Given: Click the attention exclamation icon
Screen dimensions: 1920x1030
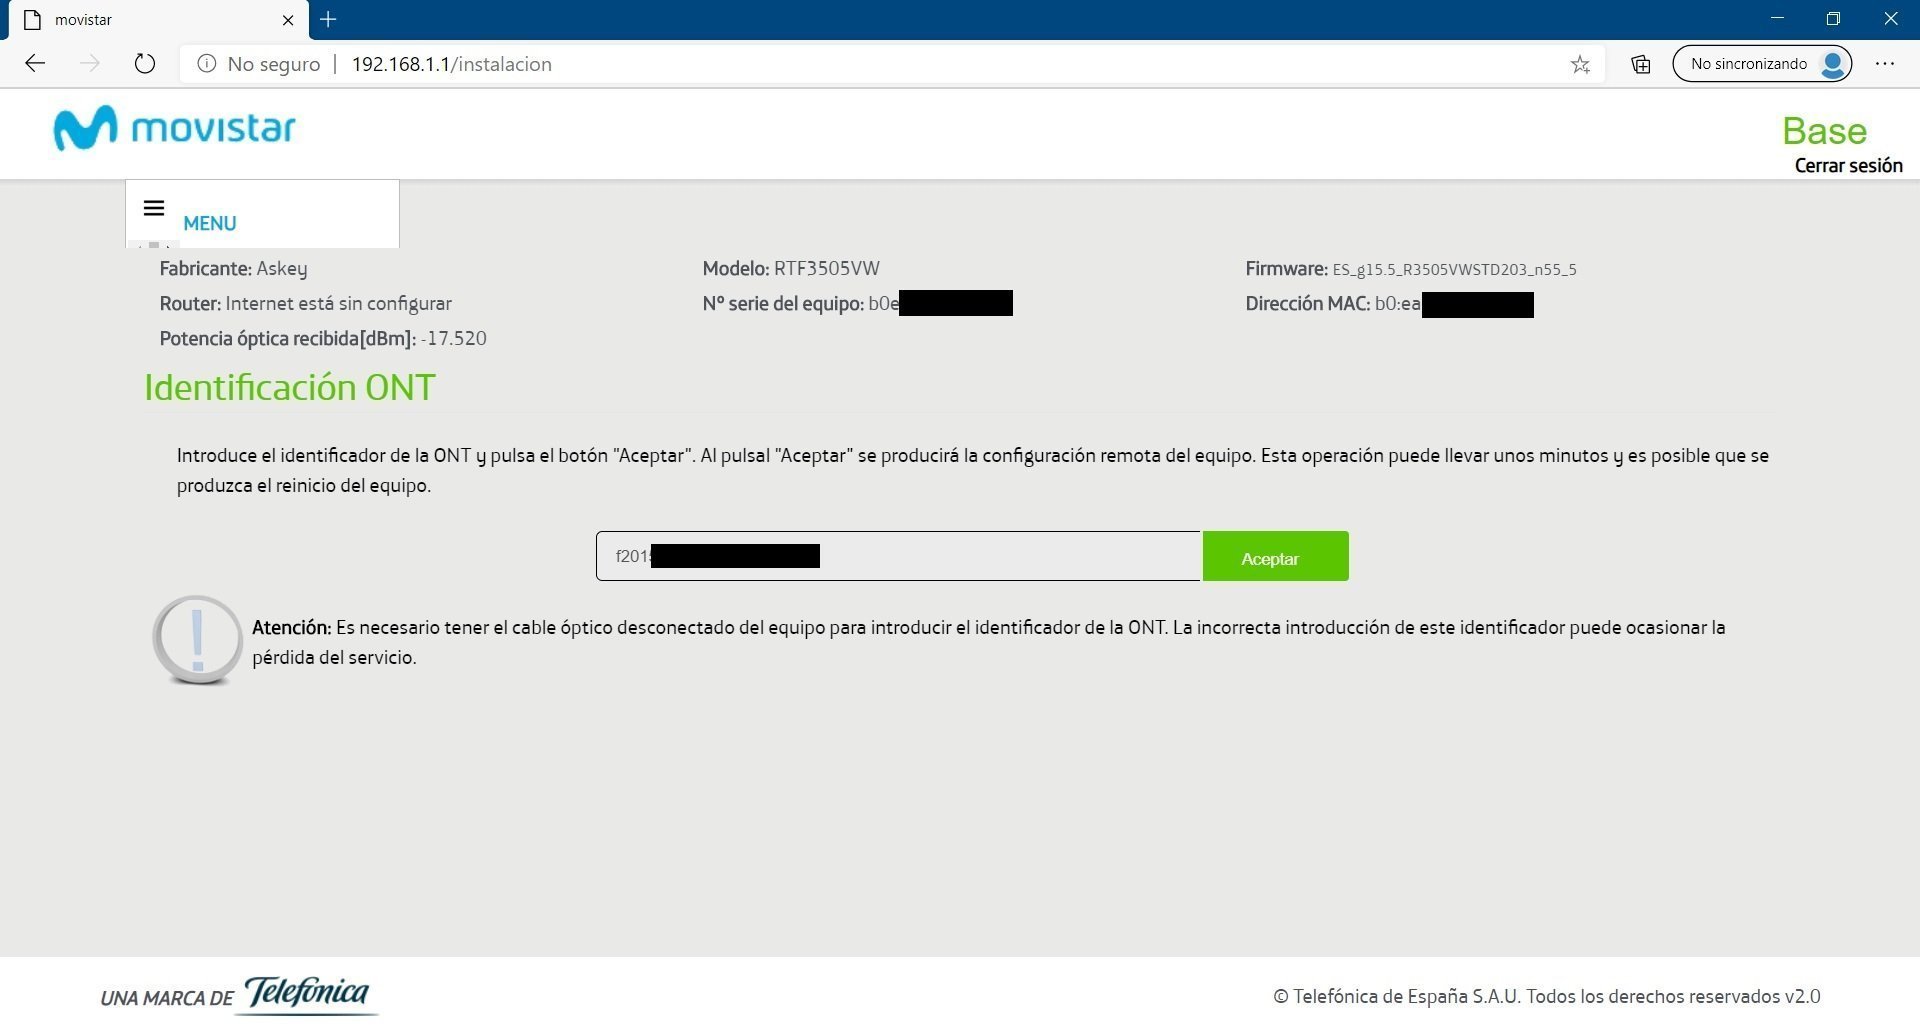Looking at the screenshot, I should [x=197, y=640].
